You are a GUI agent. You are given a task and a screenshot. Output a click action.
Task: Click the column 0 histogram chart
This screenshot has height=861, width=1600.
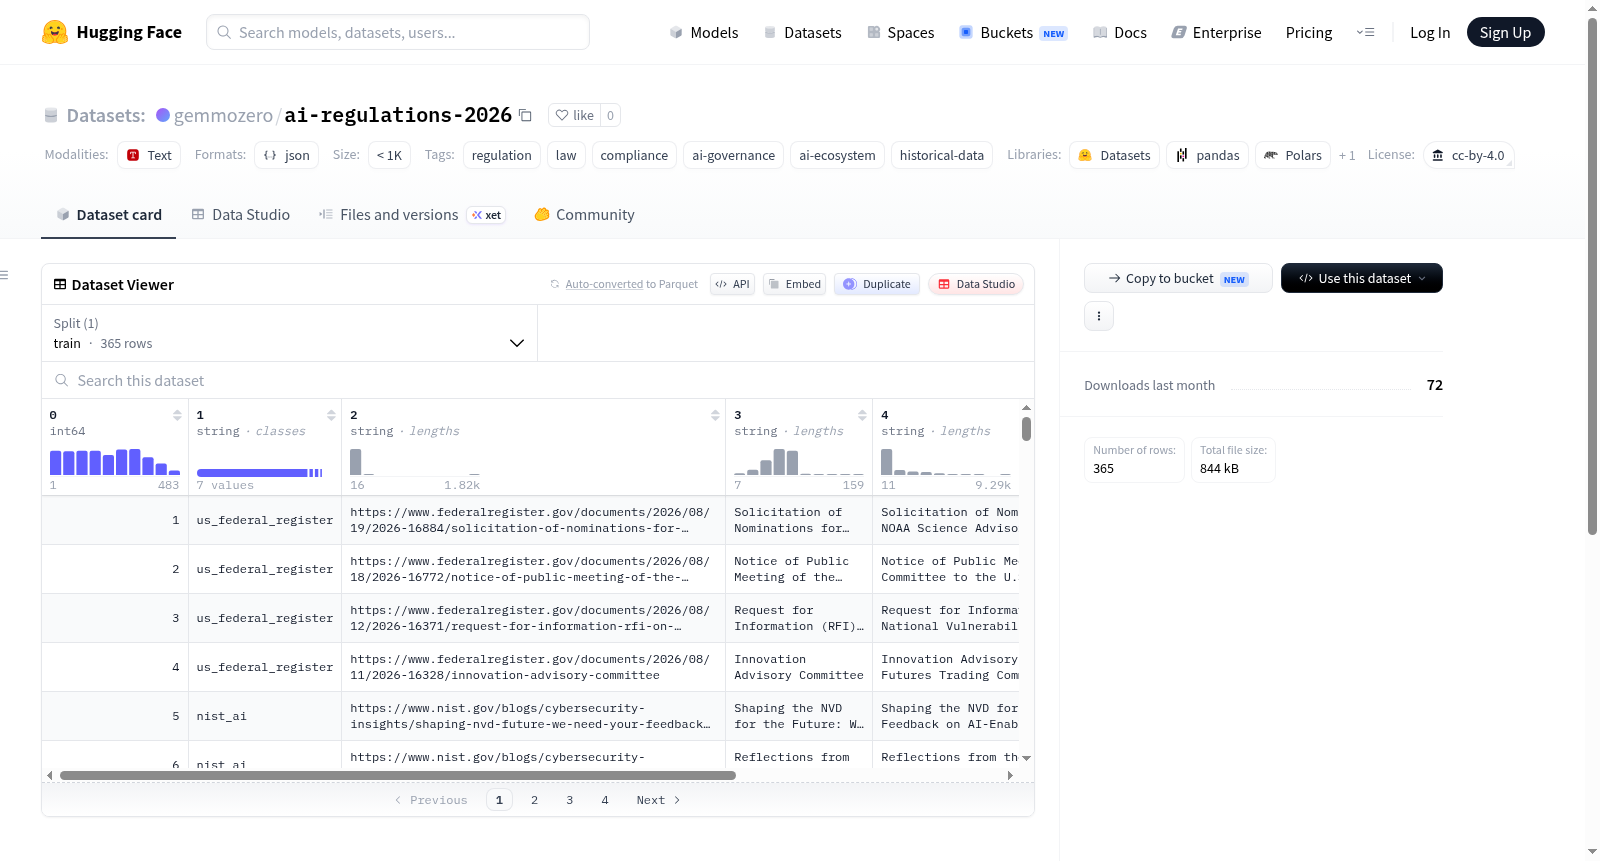[115, 462]
